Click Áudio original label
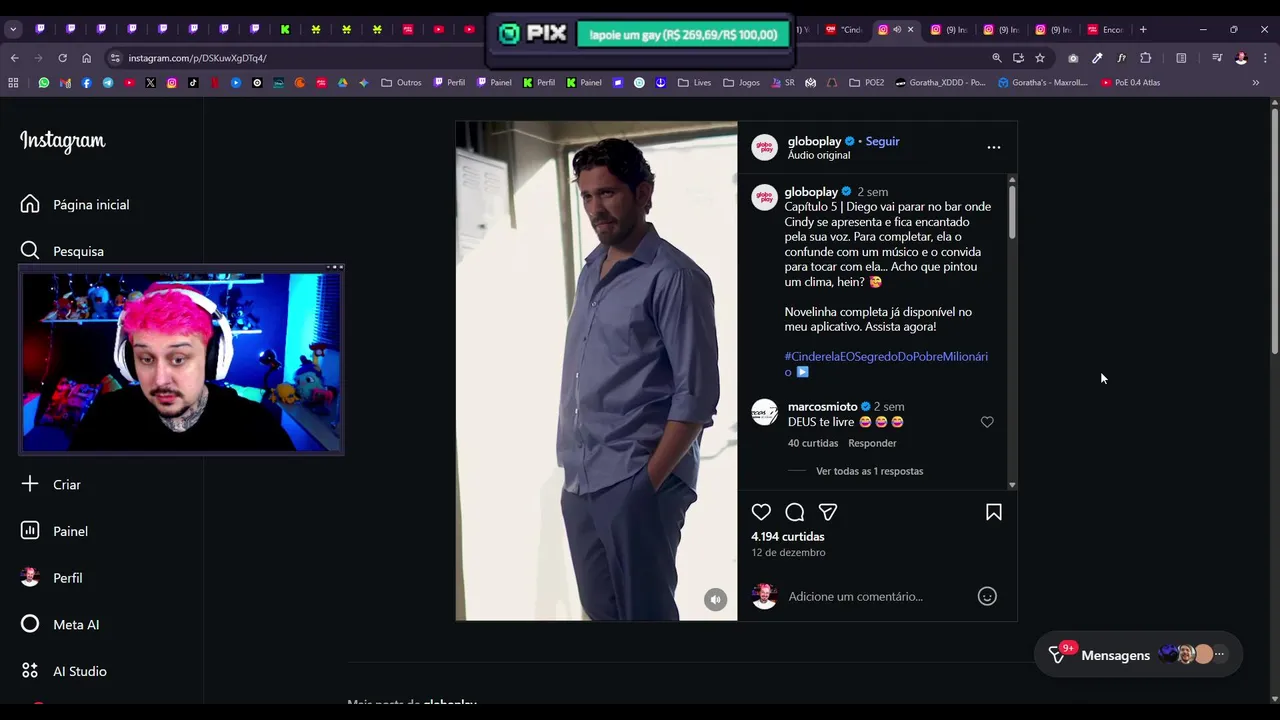The image size is (1280, 720). [819, 155]
